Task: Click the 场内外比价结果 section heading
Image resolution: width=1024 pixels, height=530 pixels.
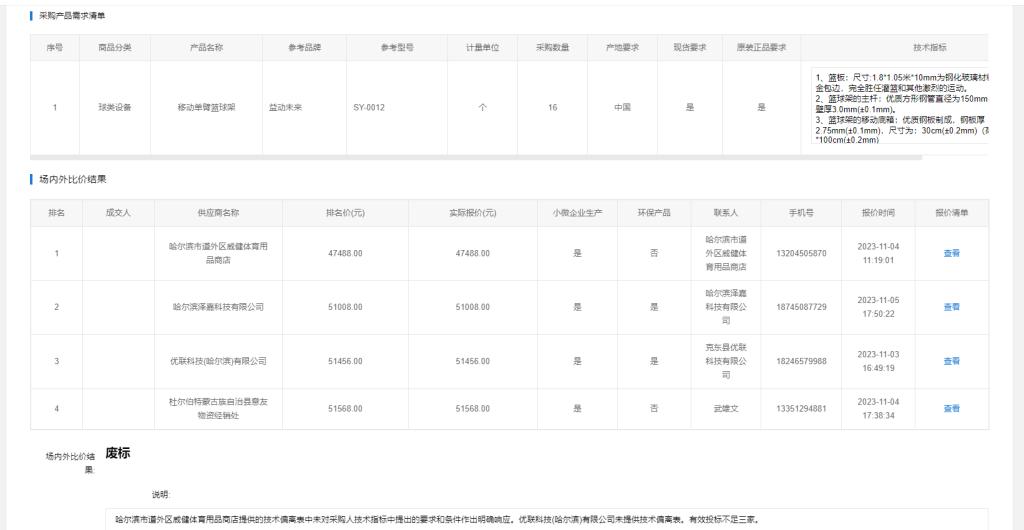Action: click(72, 179)
